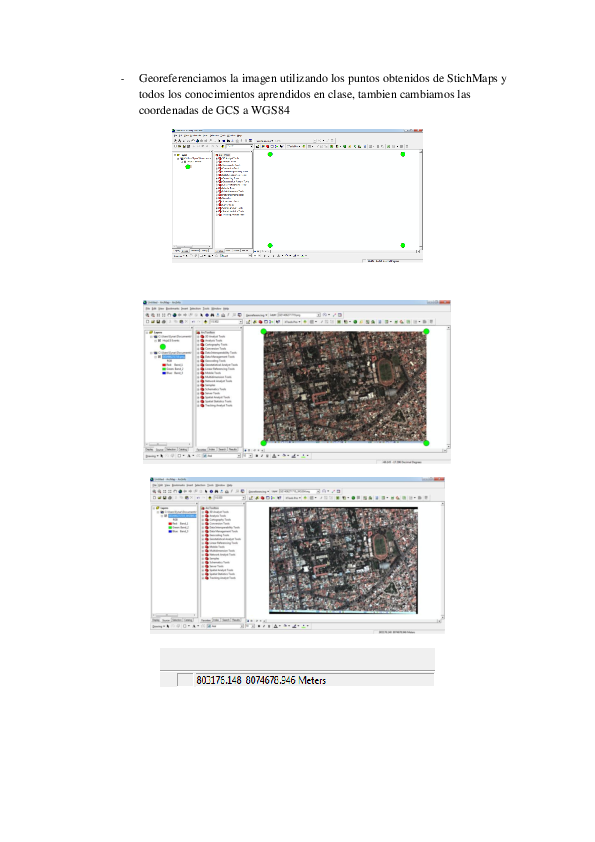Click Full Extent globe in middle screenshot
This screenshot has height=842, width=595.
(x=175, y=315)
